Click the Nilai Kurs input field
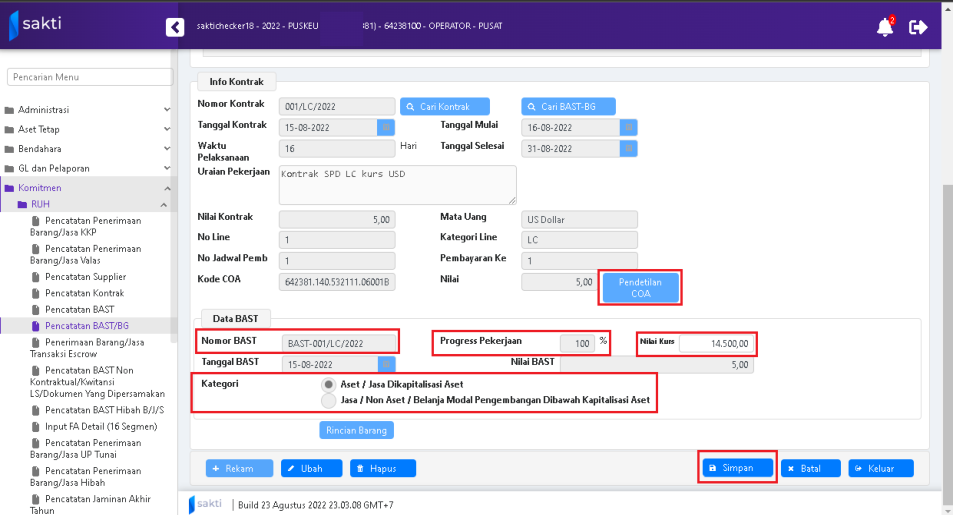Image resolution: width=953 pixels, height=517 pixels. tap(715, 343)
